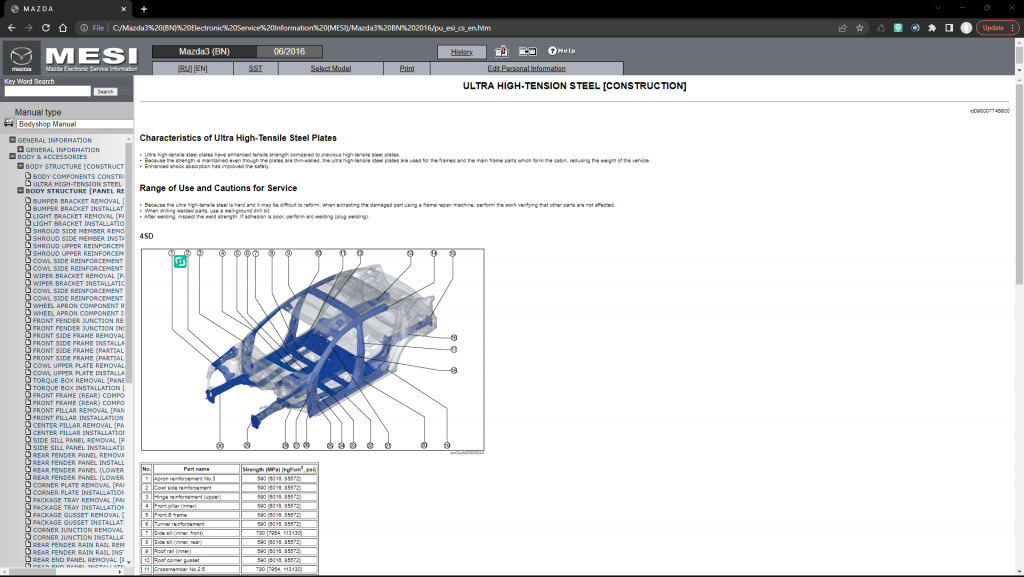Click the printer icon next to Manual type
The height and width of the screenshot is (577, 1024).
coord(9,123)
